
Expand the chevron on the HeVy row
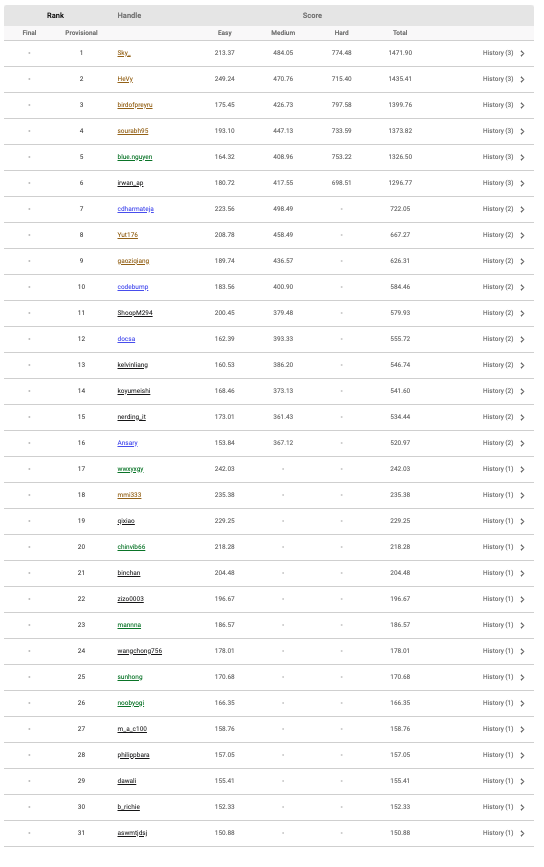pos(522,80)
